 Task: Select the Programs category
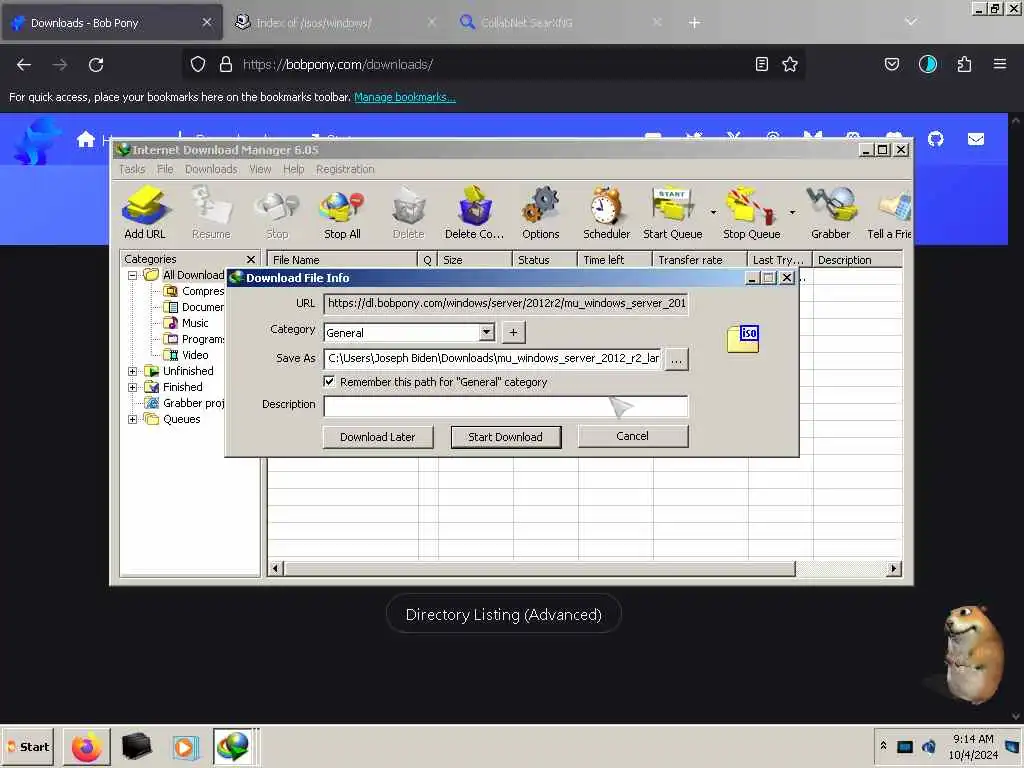click(194, 339)
